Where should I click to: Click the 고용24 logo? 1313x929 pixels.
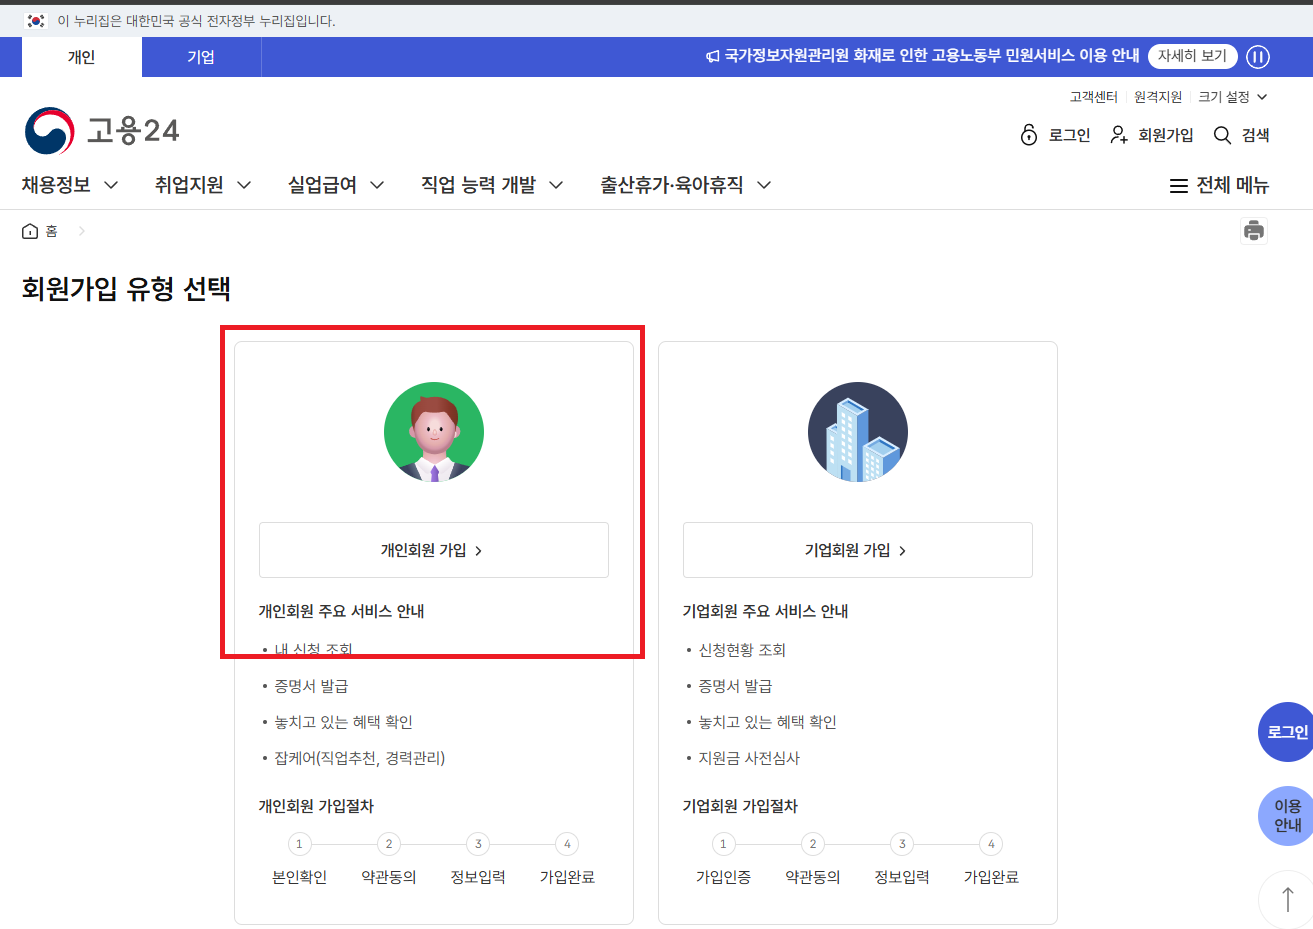point(100,130)
